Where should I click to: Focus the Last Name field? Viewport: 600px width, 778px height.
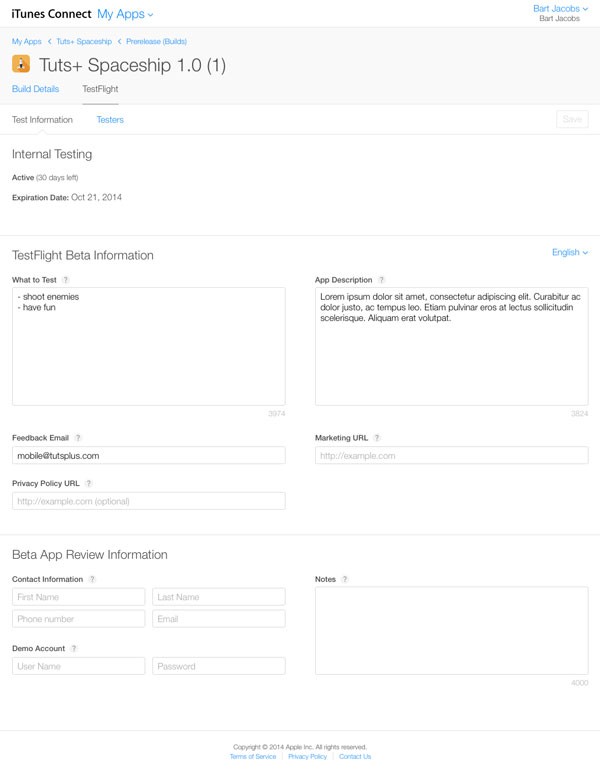tap(219, 597)
